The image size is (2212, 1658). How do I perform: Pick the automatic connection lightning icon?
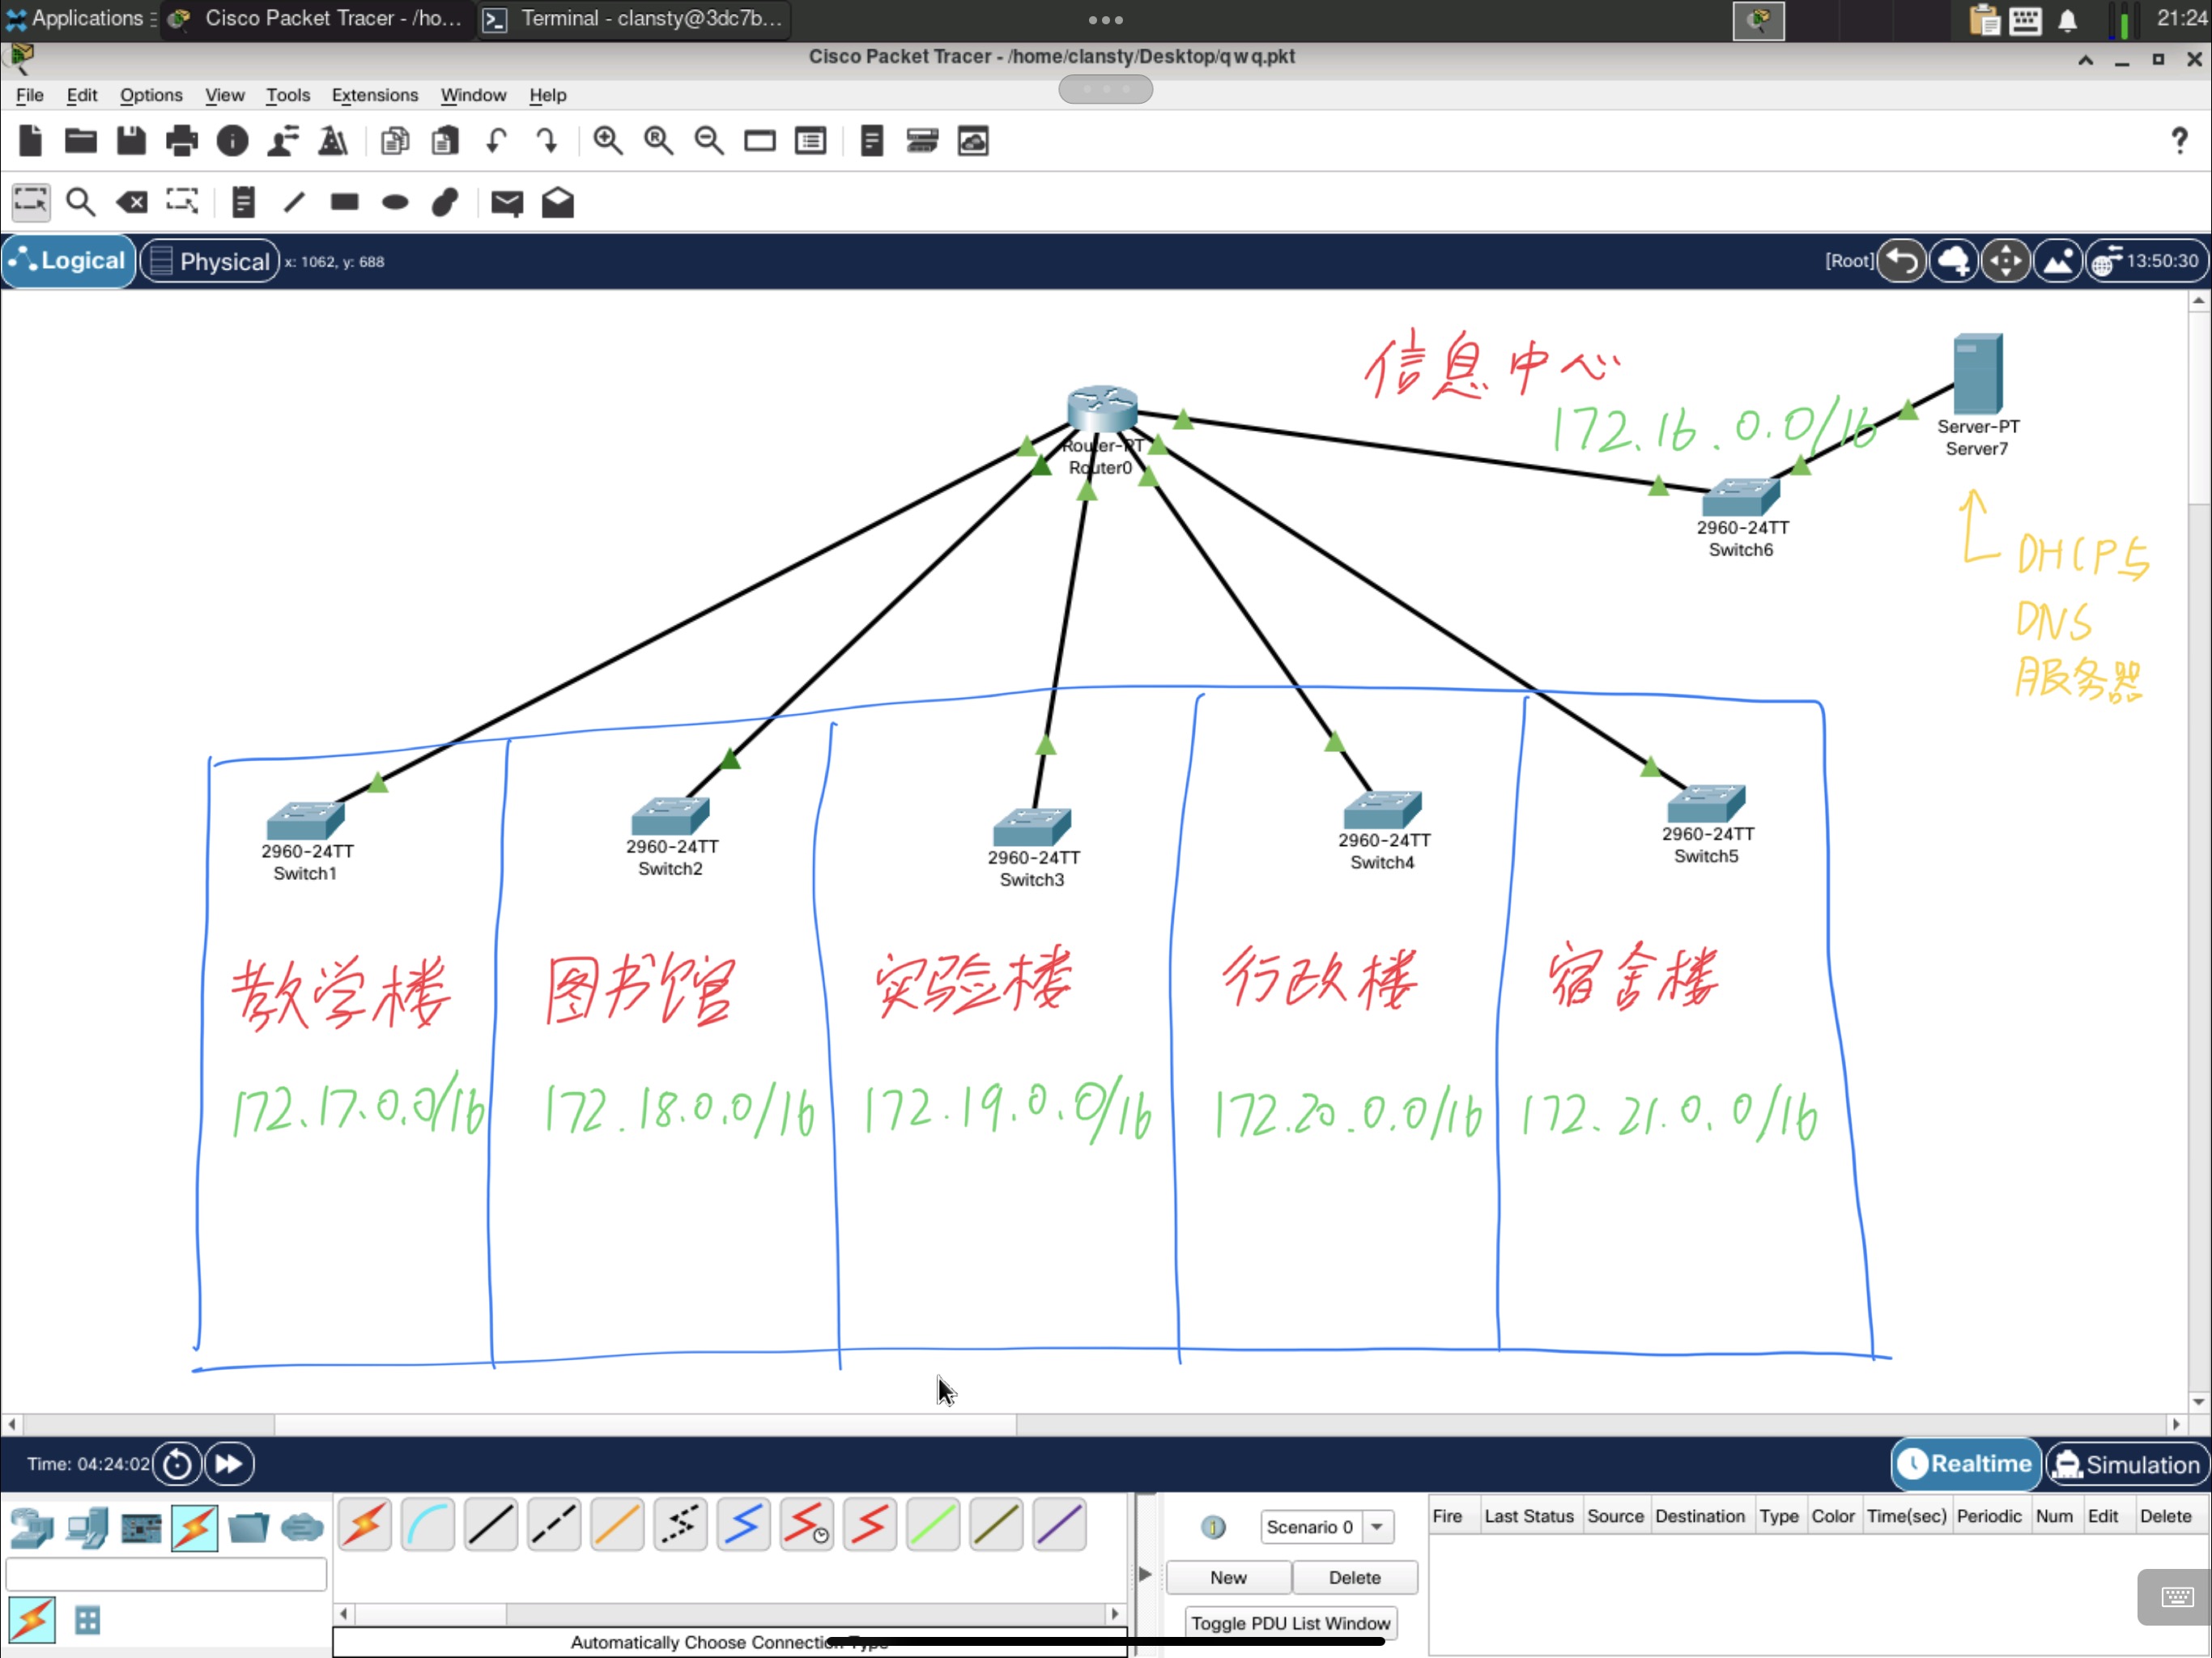point(364,1525)
